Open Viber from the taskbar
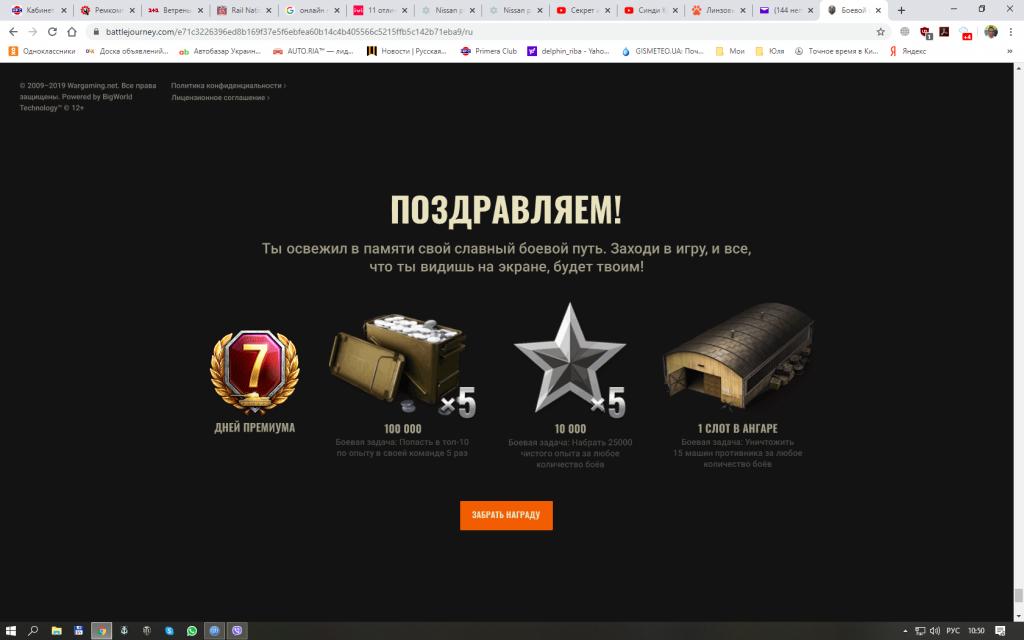Viewport: 1024px width, 640px height. coord(237,630)
